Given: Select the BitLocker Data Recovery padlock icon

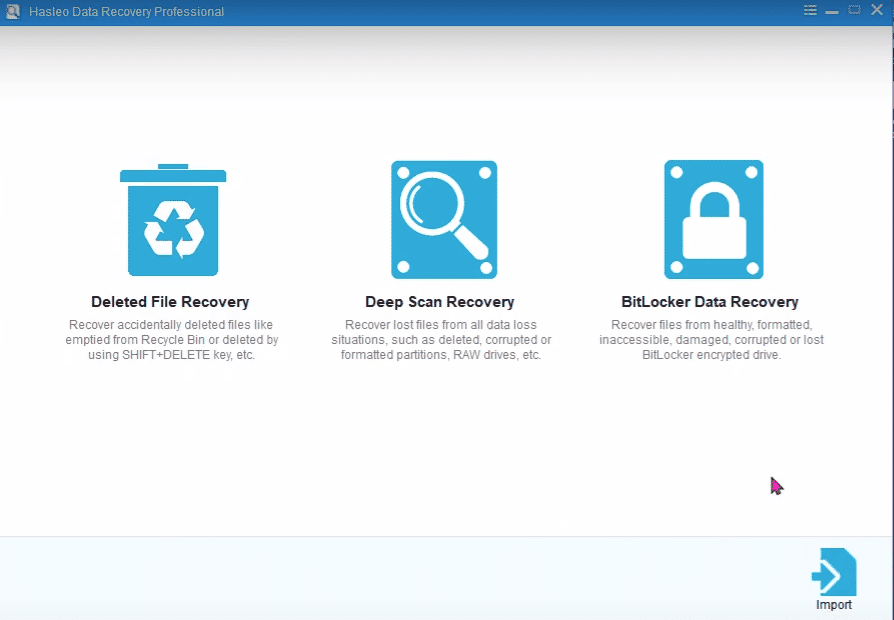Looking at the screenshot, I should click(714, 220).
